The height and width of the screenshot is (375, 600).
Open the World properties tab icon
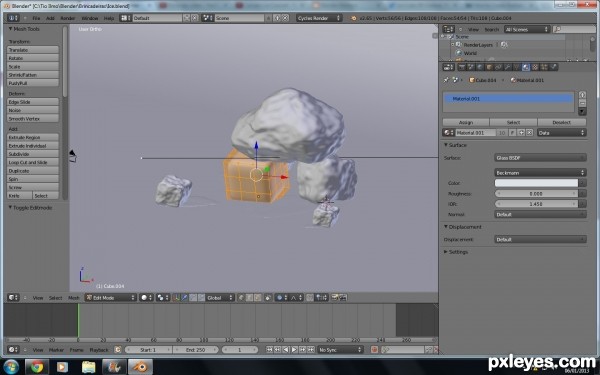coord(480,67)
